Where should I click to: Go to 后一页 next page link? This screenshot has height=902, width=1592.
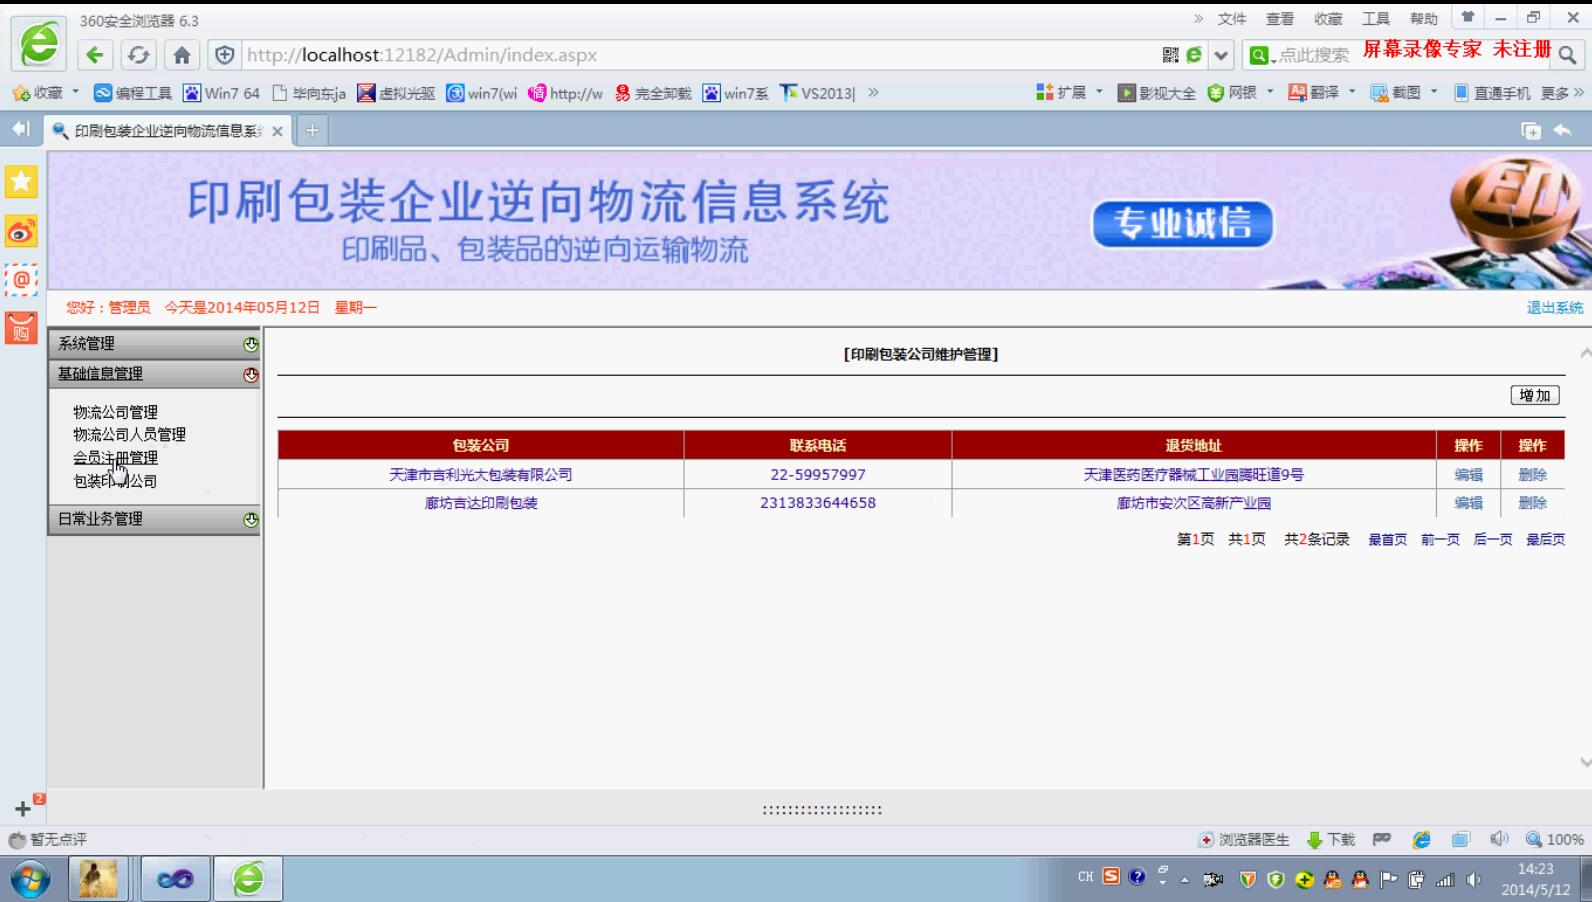tap(1492, 540)
